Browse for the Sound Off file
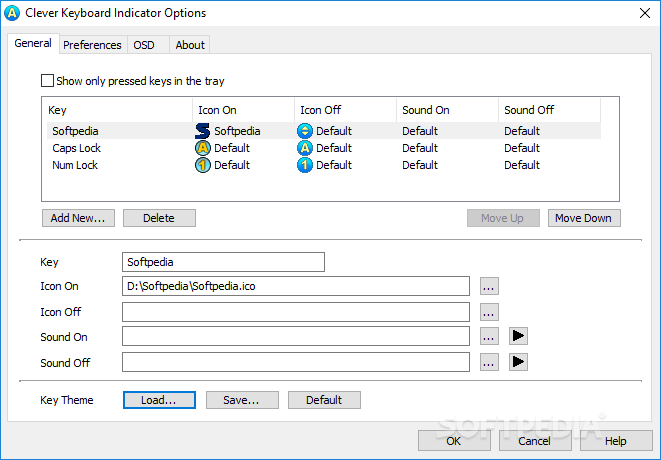The height and width of the screenshot is (460, 661). click(489, 362)
